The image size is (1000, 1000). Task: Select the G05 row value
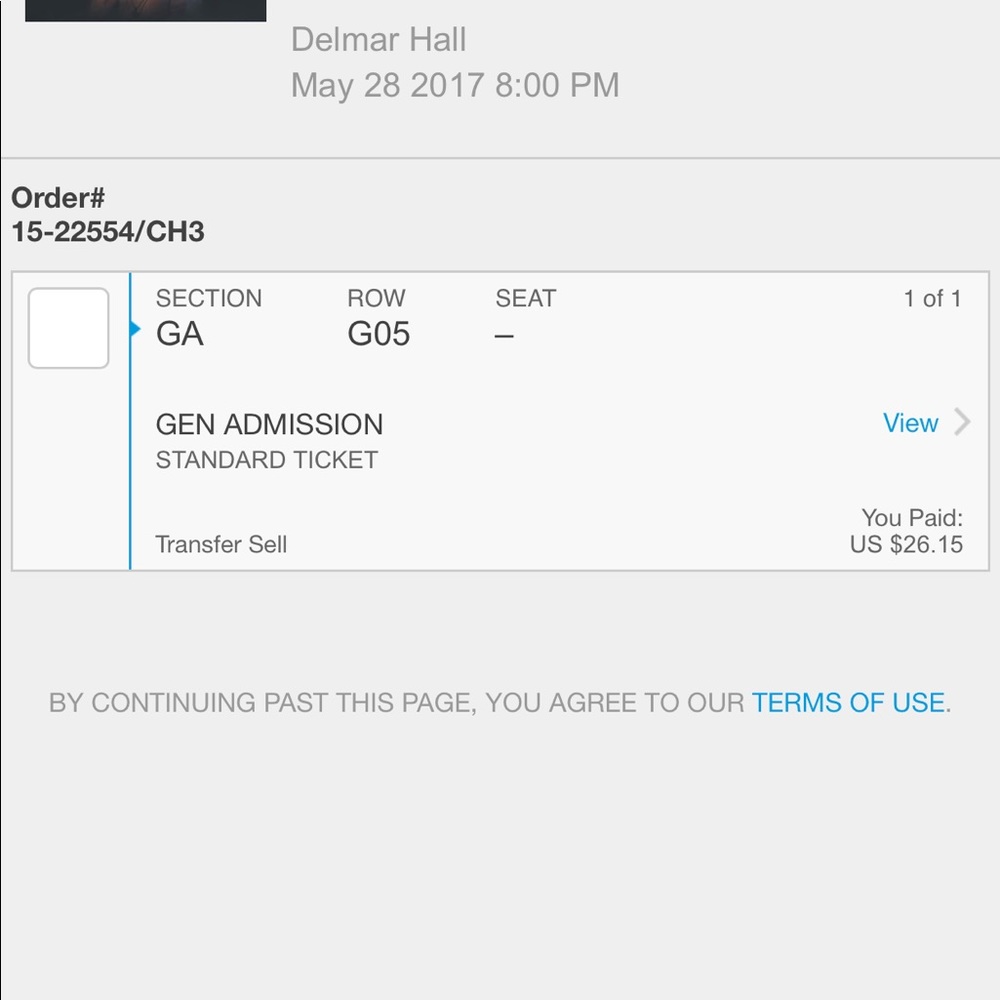point(378,334)
